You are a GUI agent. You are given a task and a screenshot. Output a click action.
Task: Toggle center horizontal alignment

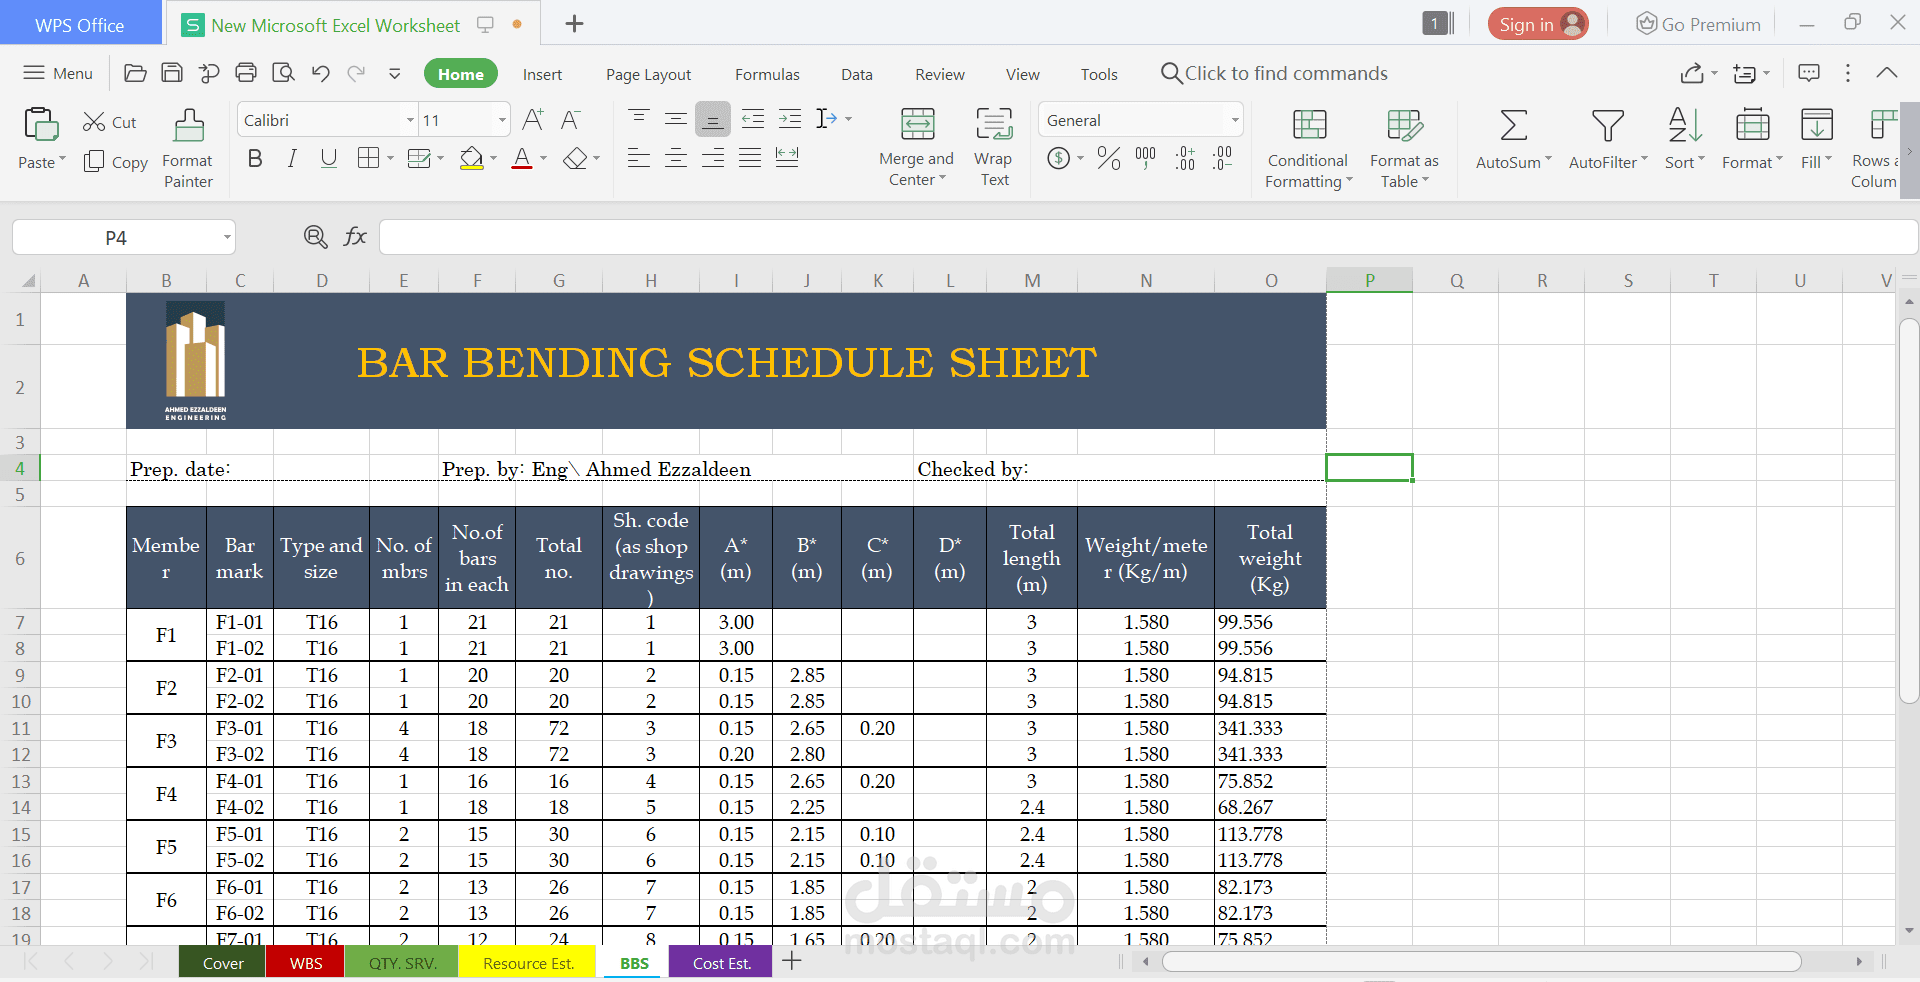676,157
